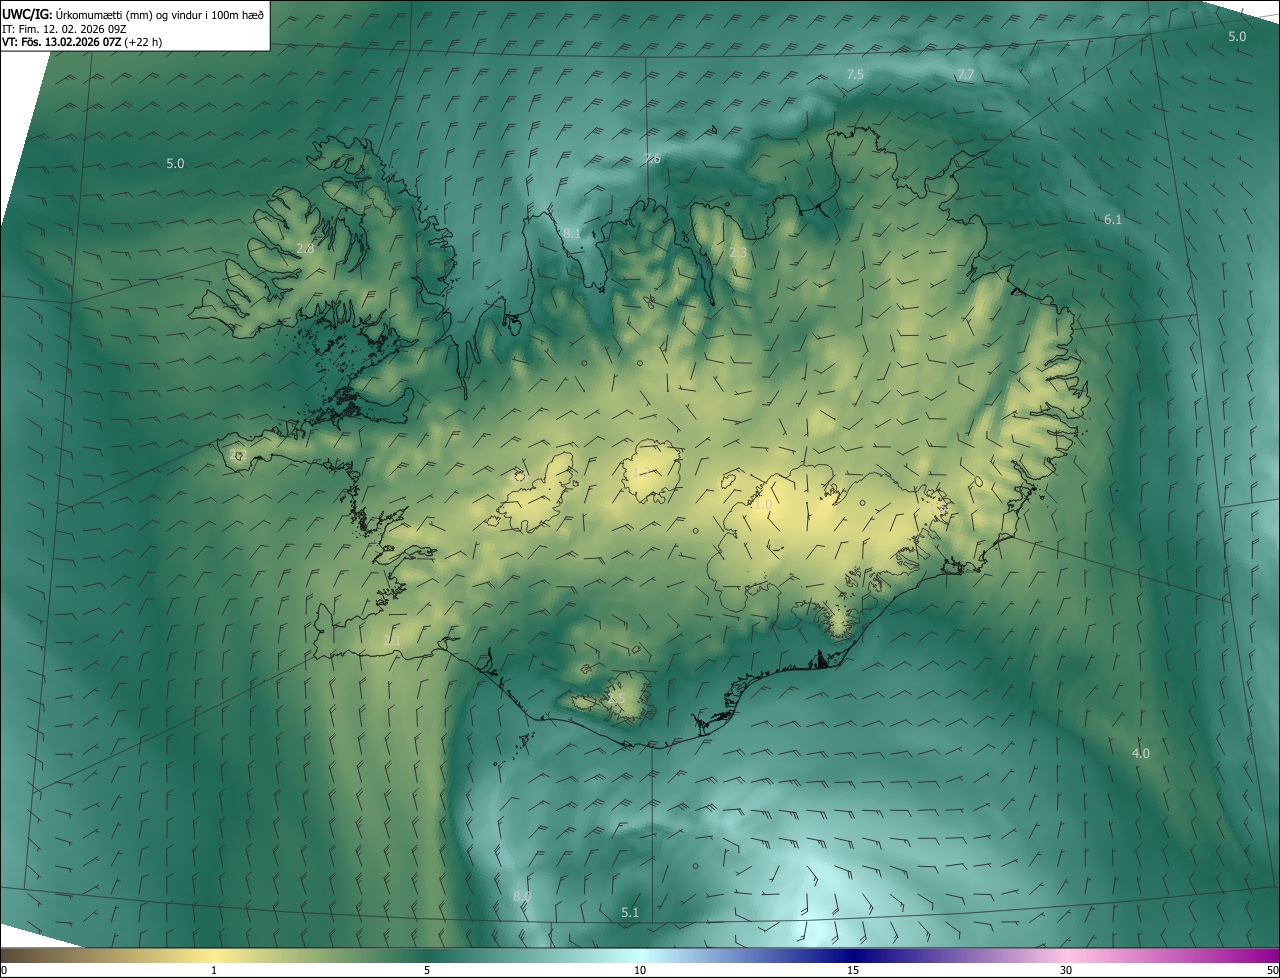Viewport: 1280px width, 978px height.
Task: Click the 7.6 value label on the map
Action: tap(652, 159)
